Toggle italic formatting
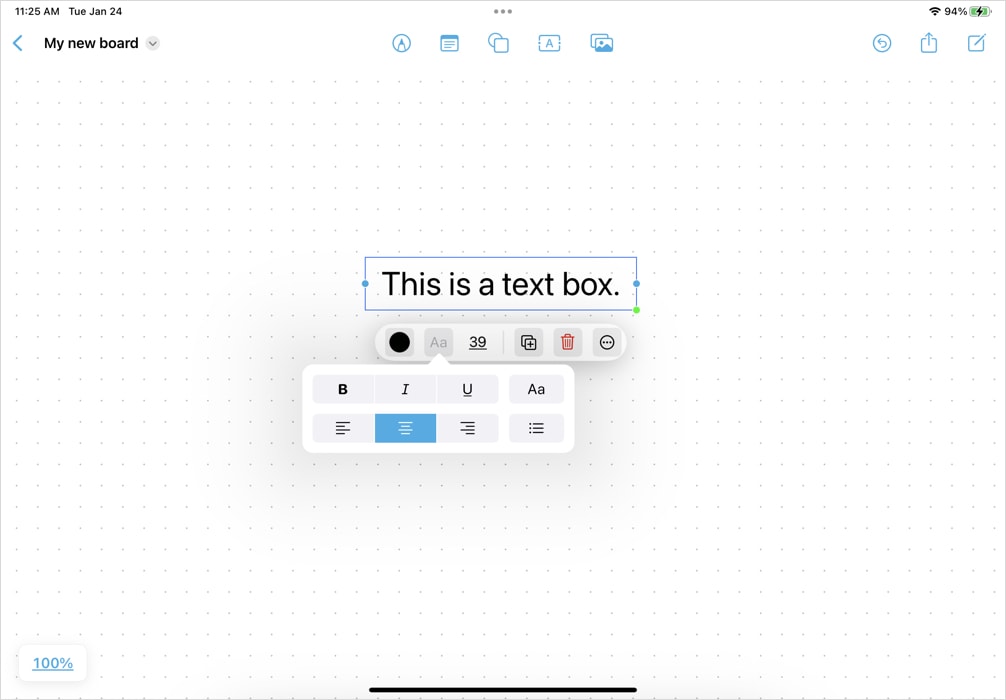Viewport: 1006px width, 700px height. click(x=405, y=388)
